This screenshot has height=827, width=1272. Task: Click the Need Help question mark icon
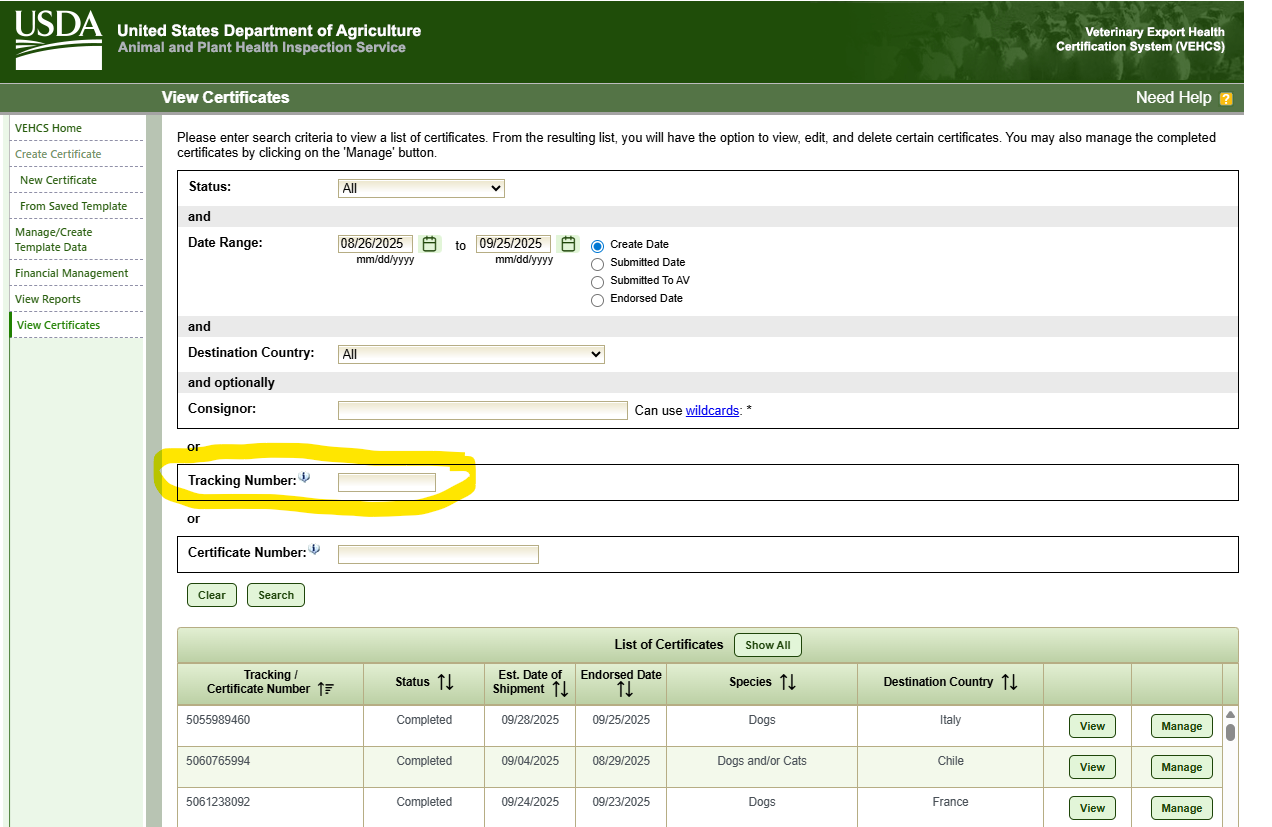1226,98
